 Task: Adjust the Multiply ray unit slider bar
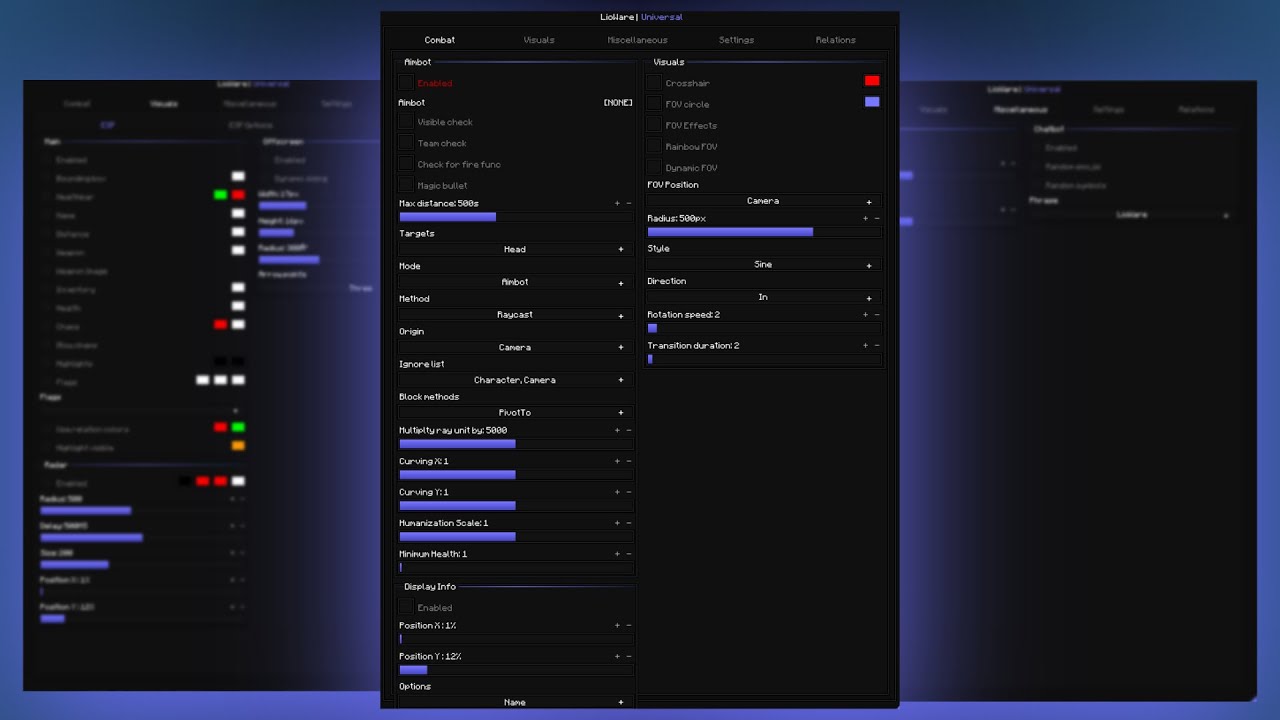coord(516,444)
